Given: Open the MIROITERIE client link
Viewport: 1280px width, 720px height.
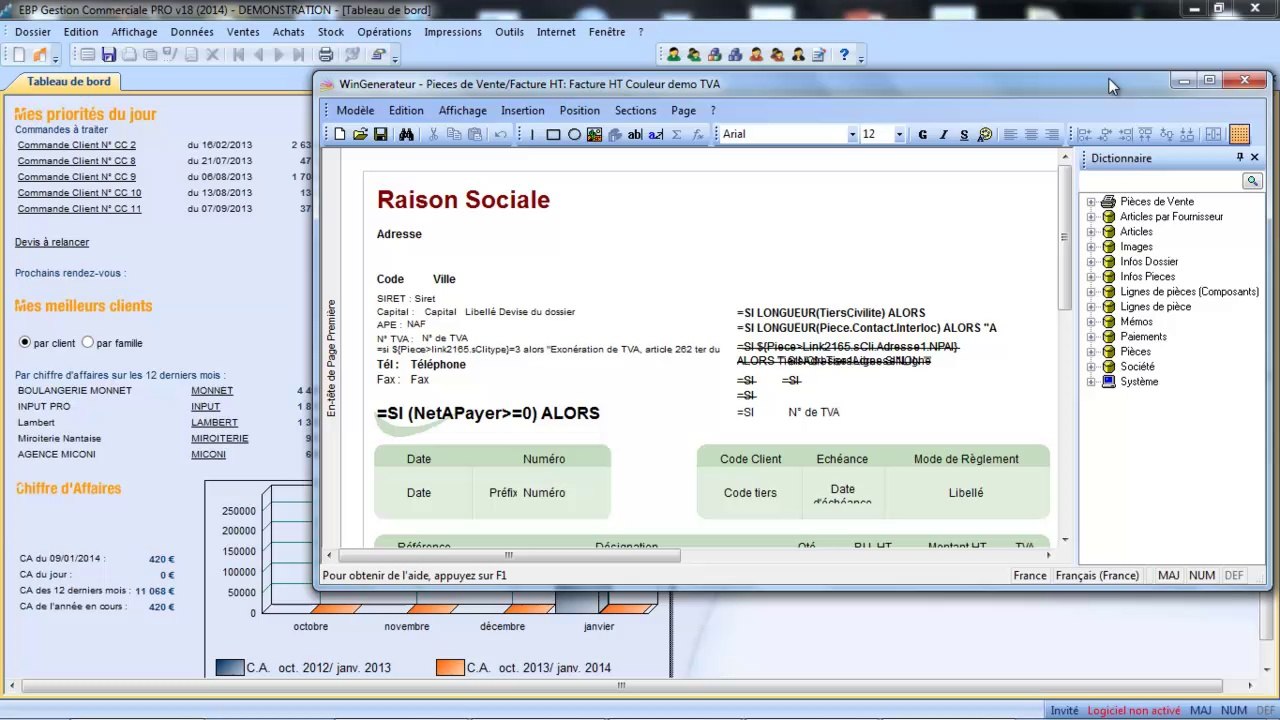Looking at the screenshot, I should tap(220, 439).
